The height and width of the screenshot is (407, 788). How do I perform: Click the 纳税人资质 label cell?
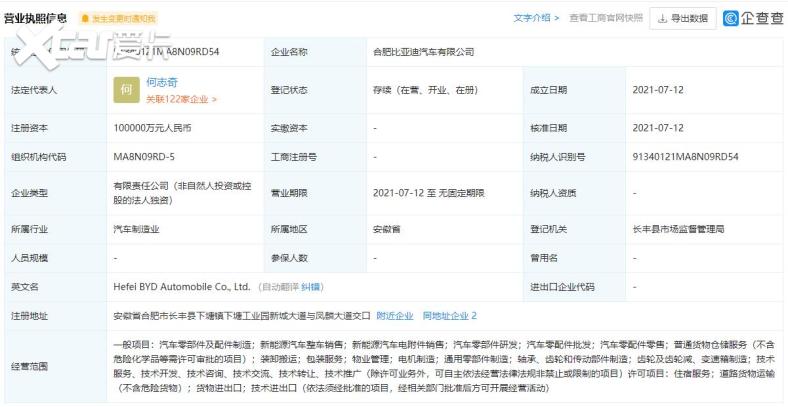pyautogui.click(x=575, y=193)
